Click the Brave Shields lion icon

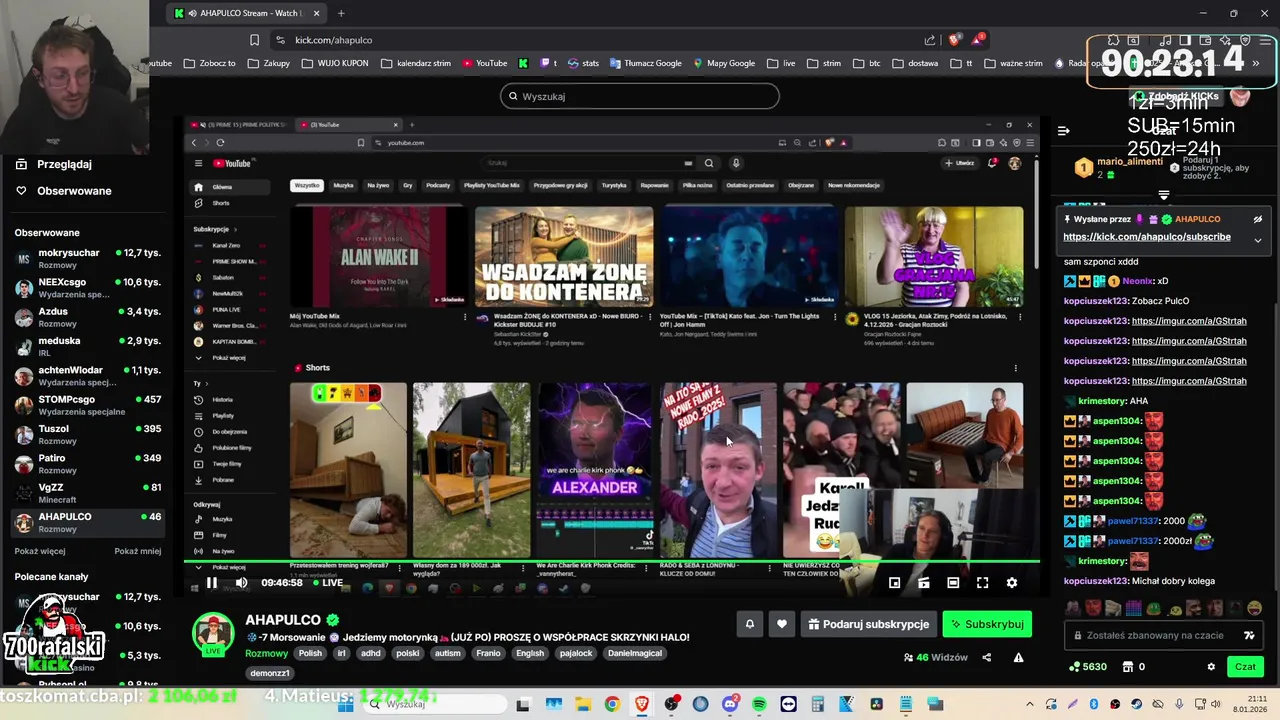click(x=955, y=40)
